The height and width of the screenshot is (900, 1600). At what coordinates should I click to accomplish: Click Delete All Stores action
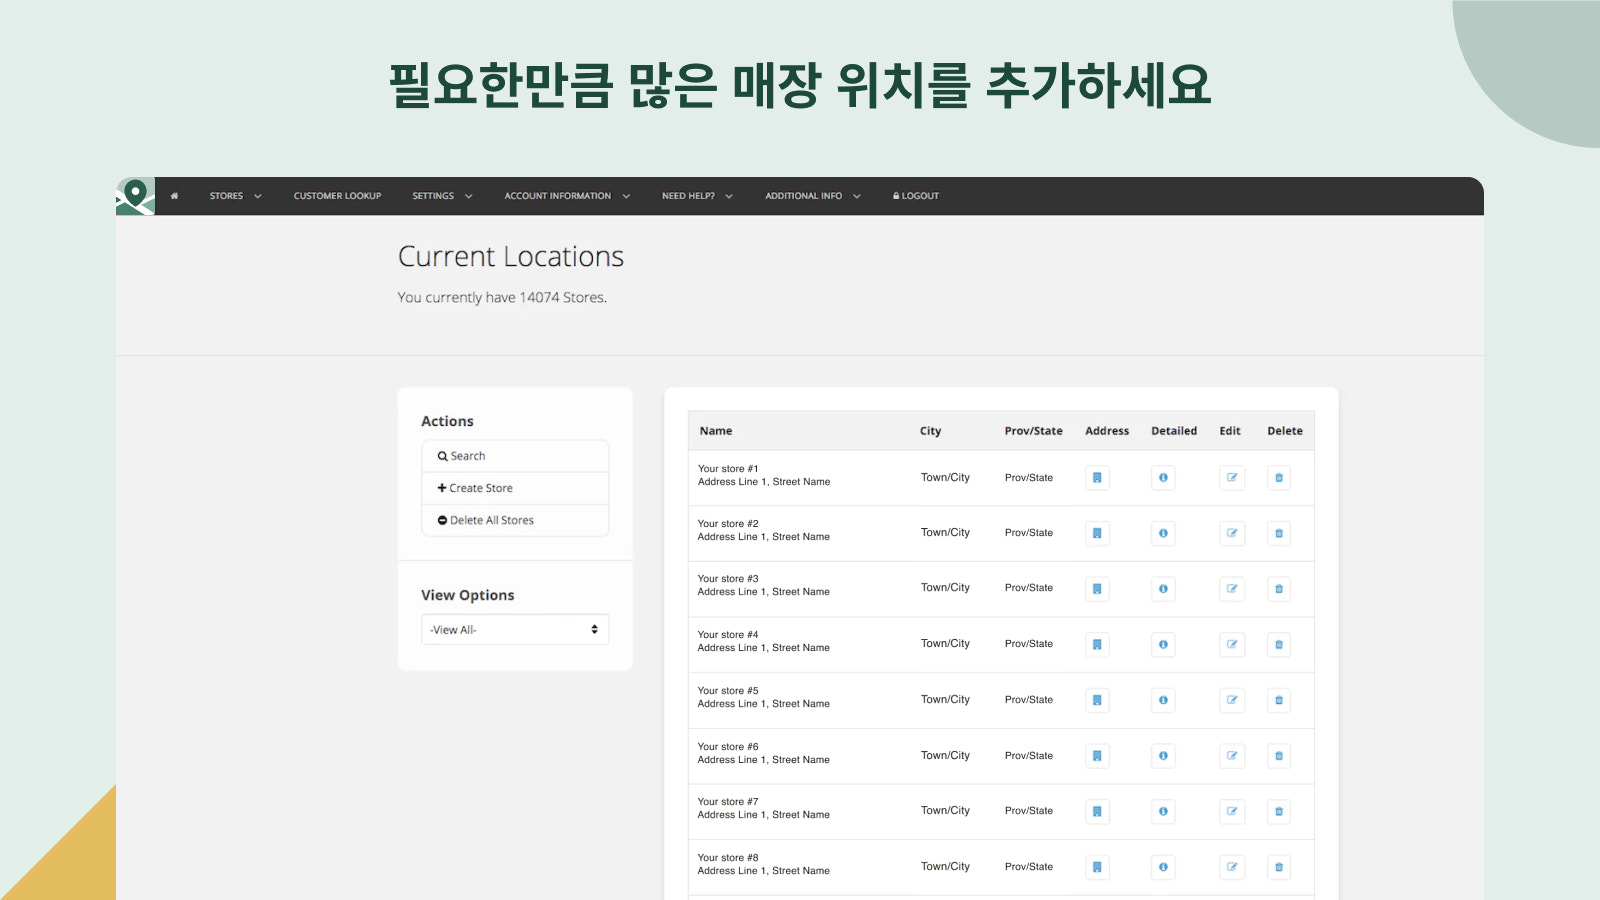[515, 520]
